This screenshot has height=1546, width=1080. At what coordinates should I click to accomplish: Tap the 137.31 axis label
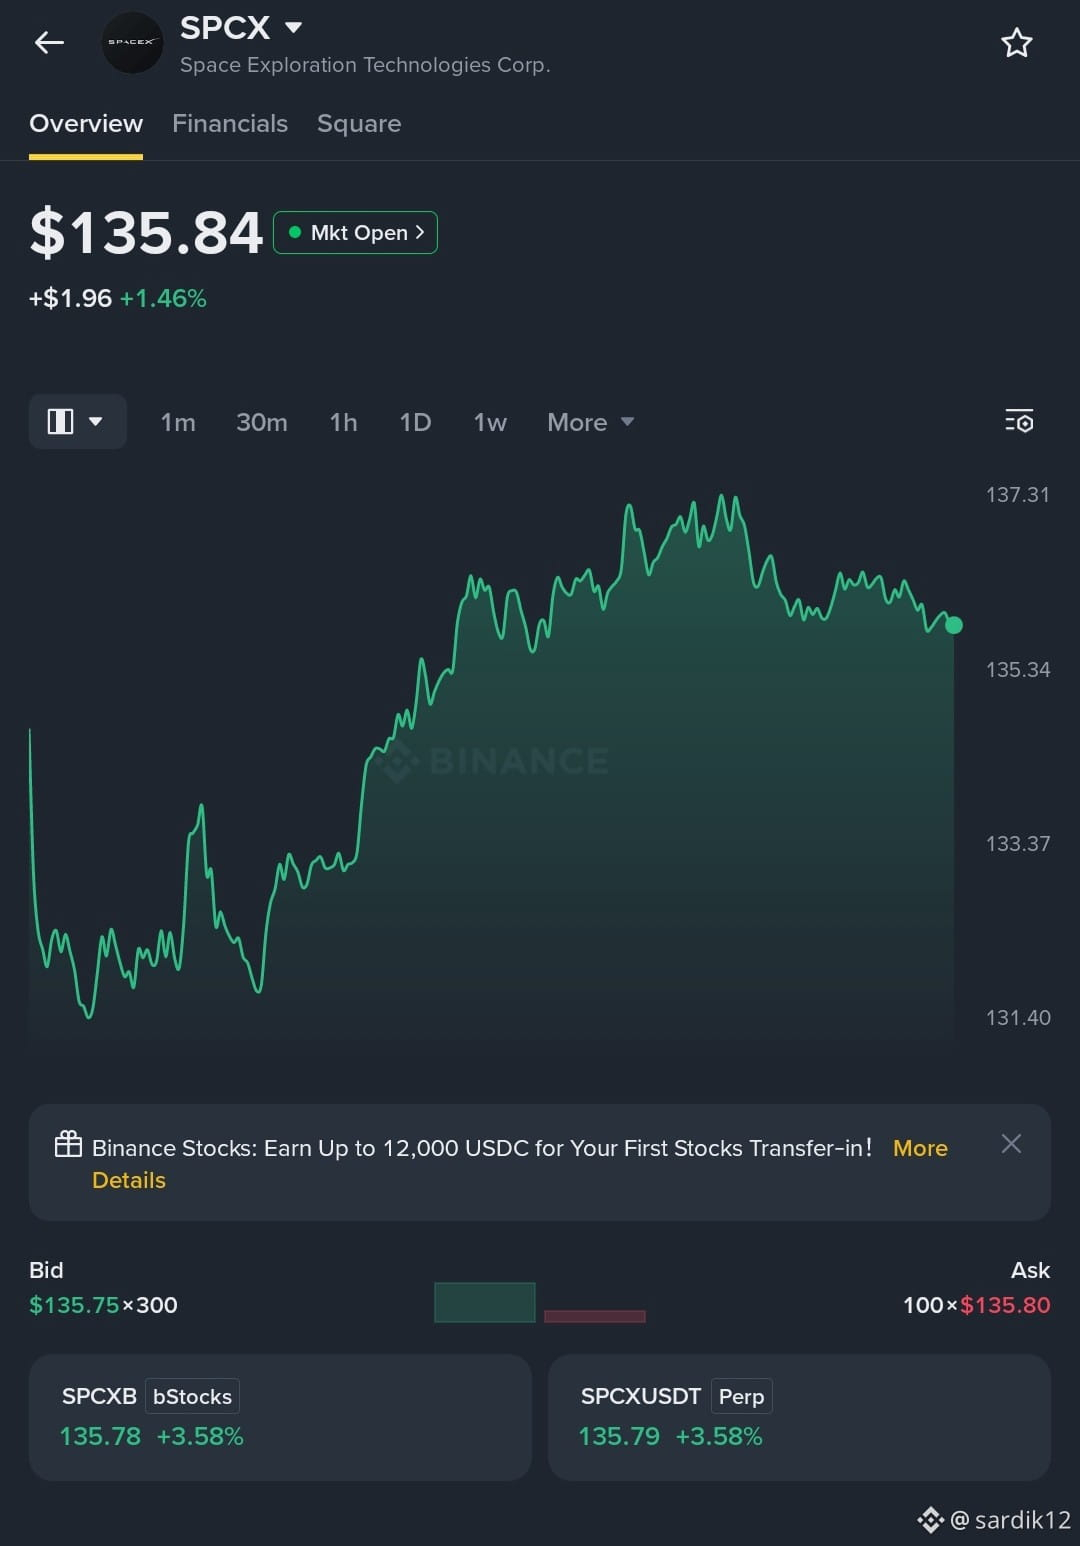(x=1018, y=494)
